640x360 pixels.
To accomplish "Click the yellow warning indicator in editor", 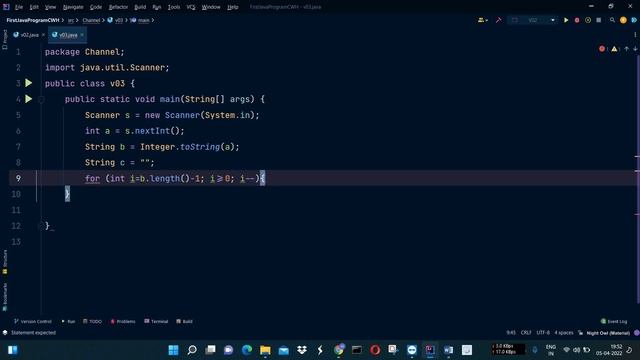I will pos(614,49).
